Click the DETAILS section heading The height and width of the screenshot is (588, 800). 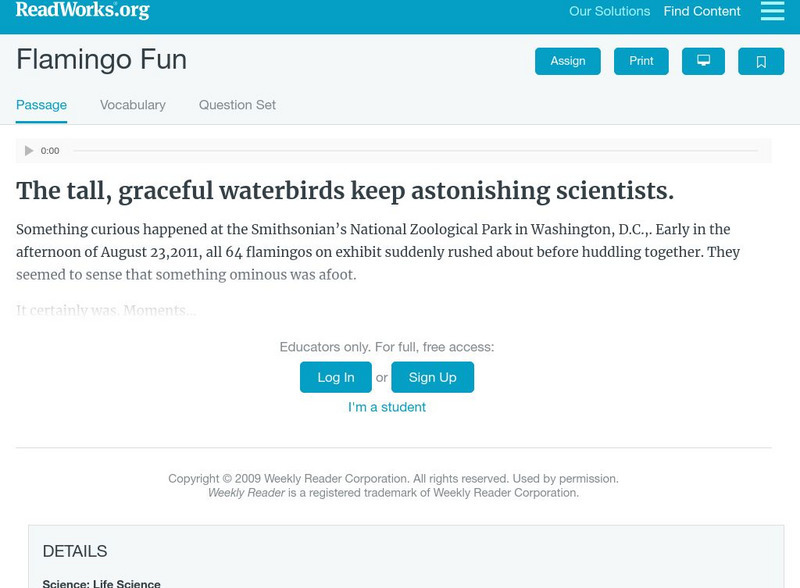(x=75, y=551)
